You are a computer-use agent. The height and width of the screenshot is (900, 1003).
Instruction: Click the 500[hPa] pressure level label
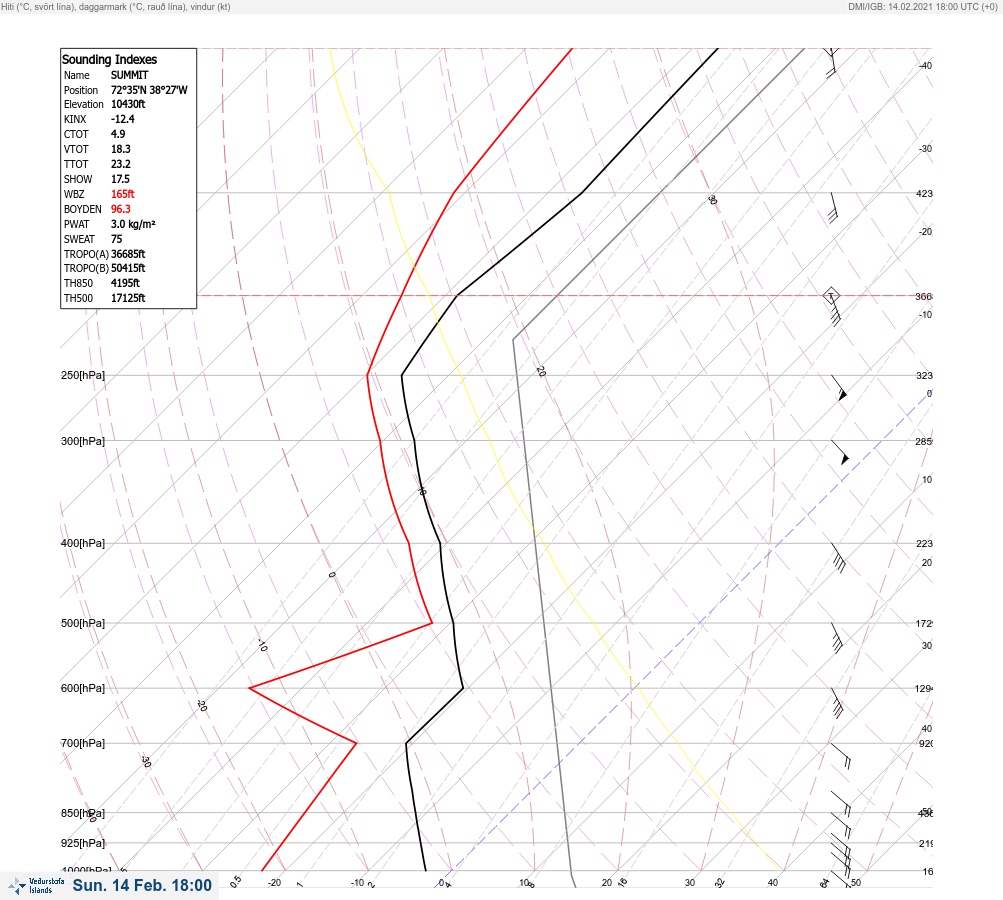83,623
